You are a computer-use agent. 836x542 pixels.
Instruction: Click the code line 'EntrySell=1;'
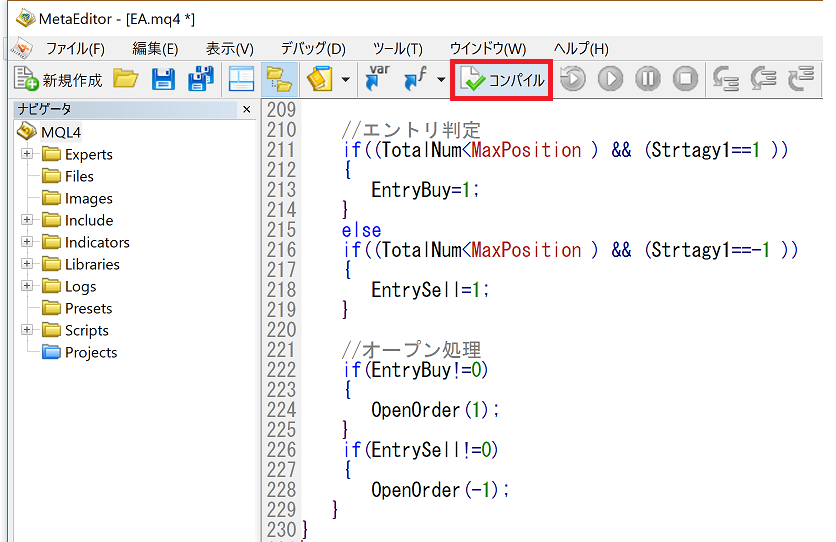430,290
